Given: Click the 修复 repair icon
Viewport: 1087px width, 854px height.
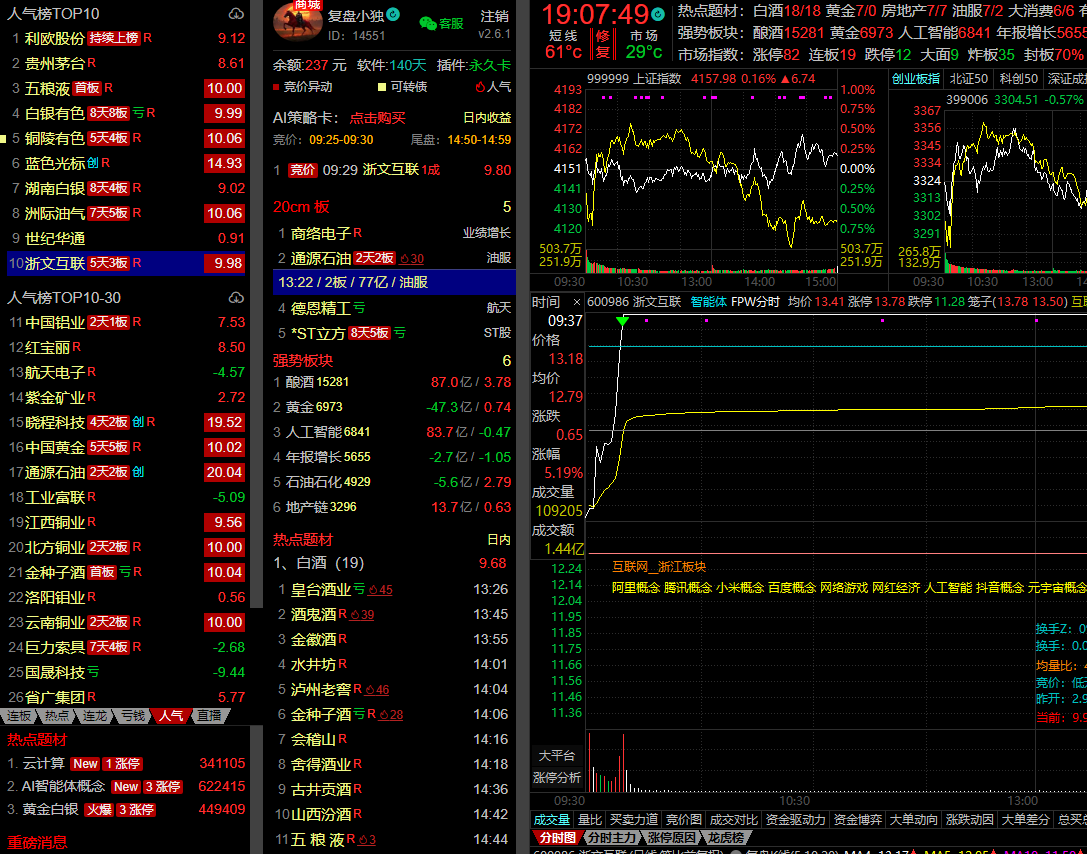Looking at the screenshot, I should pos(602,43).
